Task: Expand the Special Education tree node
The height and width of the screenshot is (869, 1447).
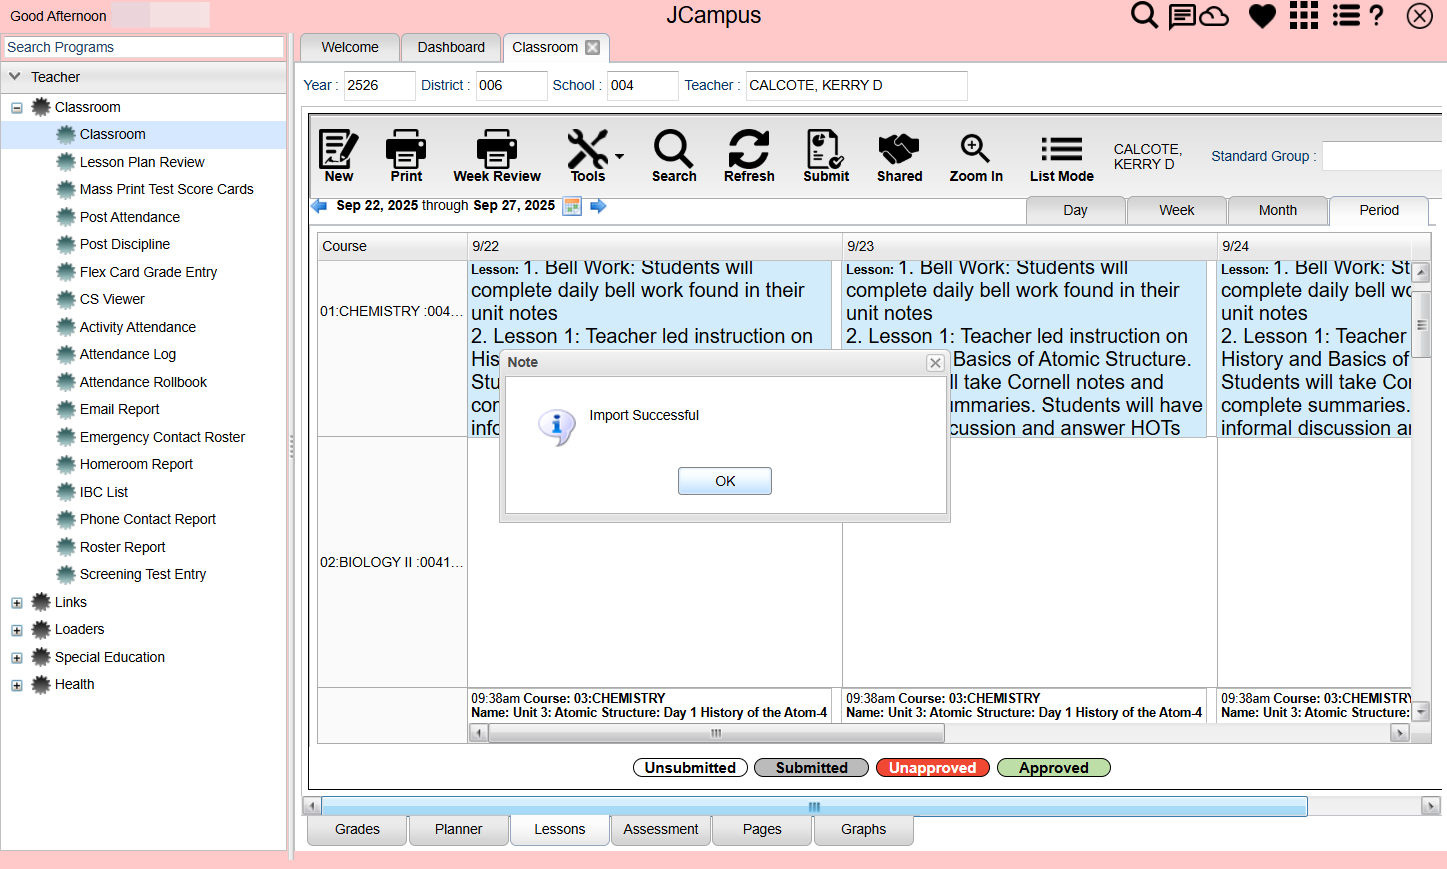Action: click(x=17, y=658)
